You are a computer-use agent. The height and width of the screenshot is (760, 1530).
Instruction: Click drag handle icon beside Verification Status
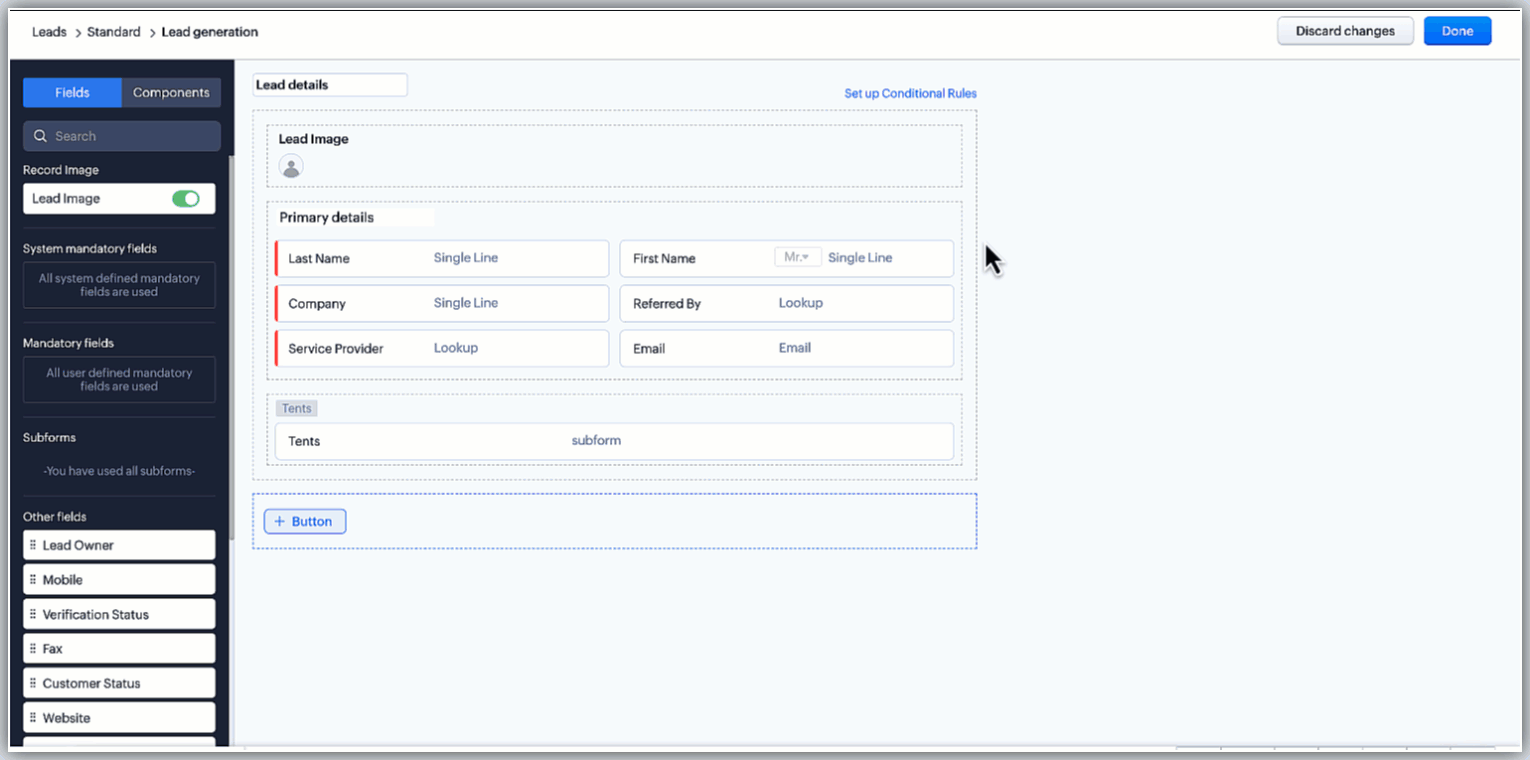click(33, 614)
